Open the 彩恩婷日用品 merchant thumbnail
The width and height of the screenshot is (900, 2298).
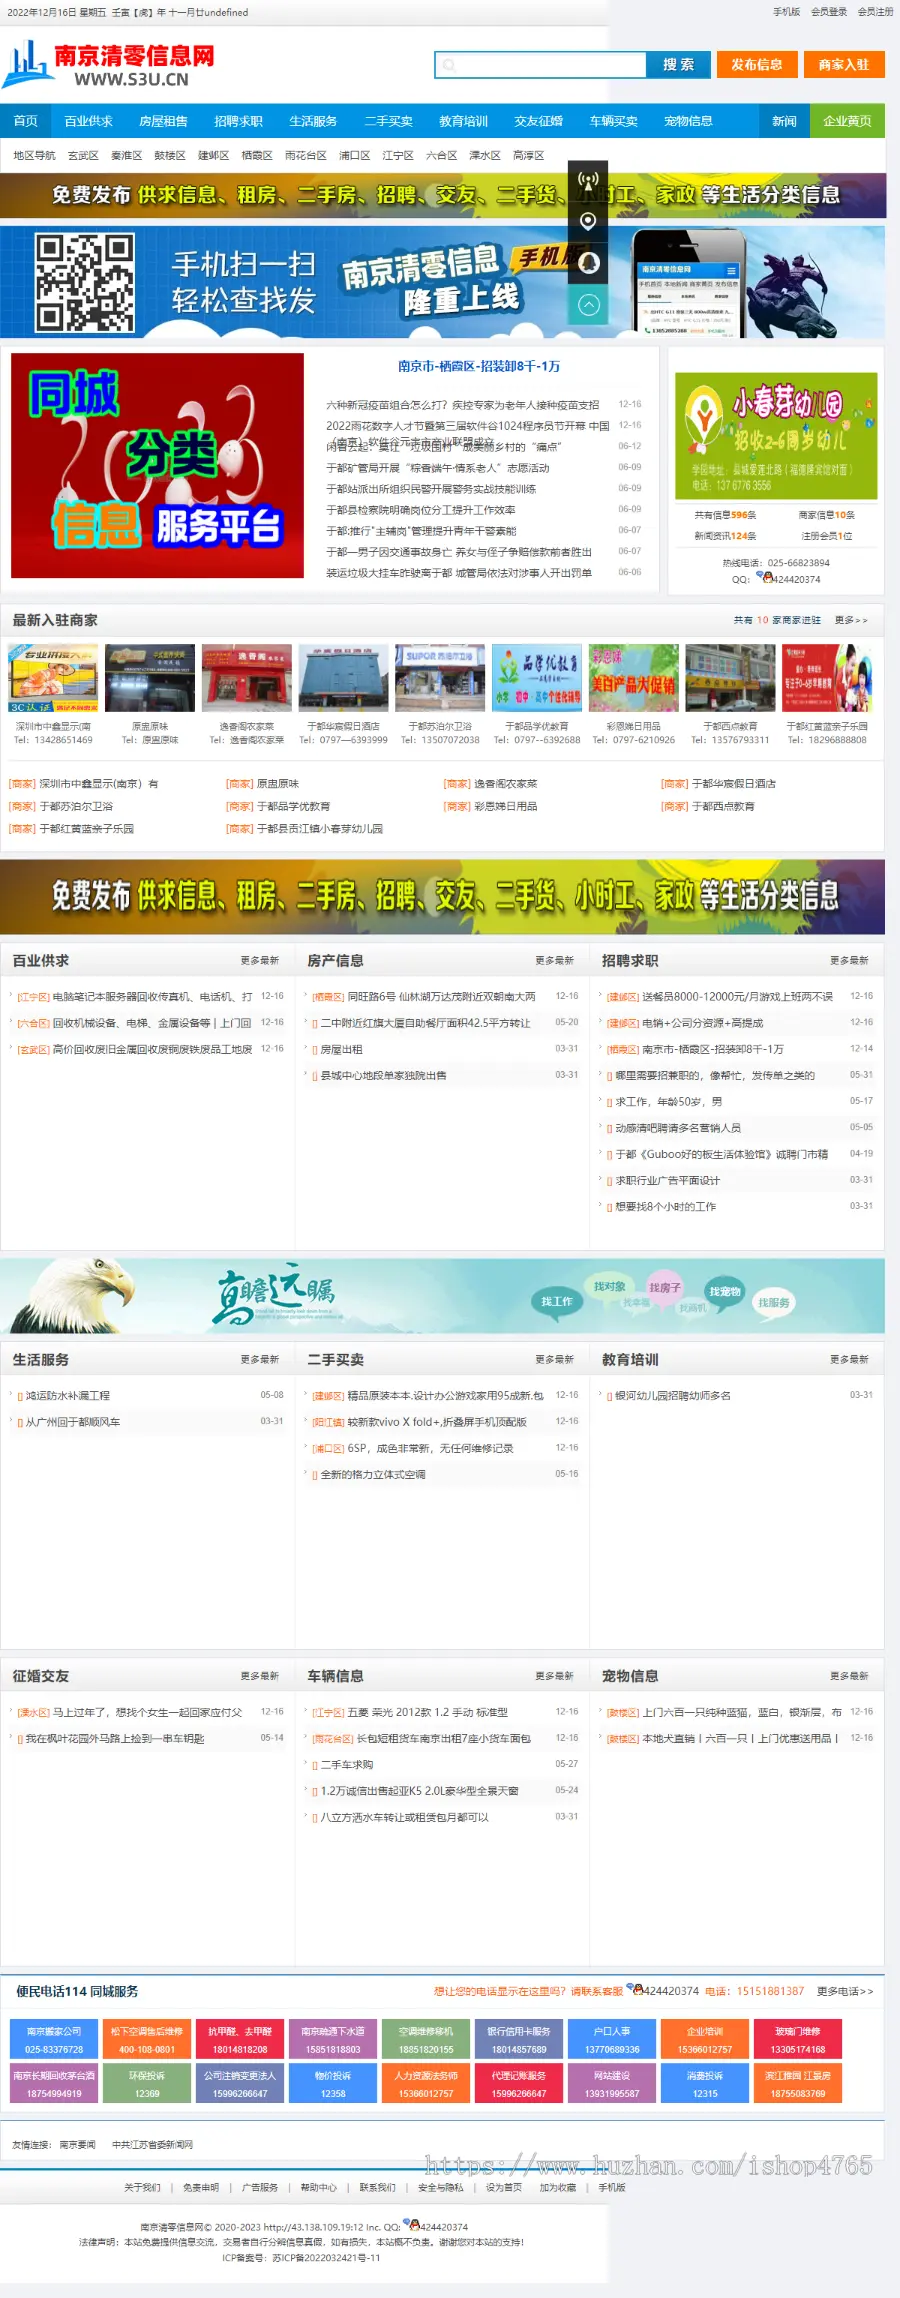coord(633,678)
